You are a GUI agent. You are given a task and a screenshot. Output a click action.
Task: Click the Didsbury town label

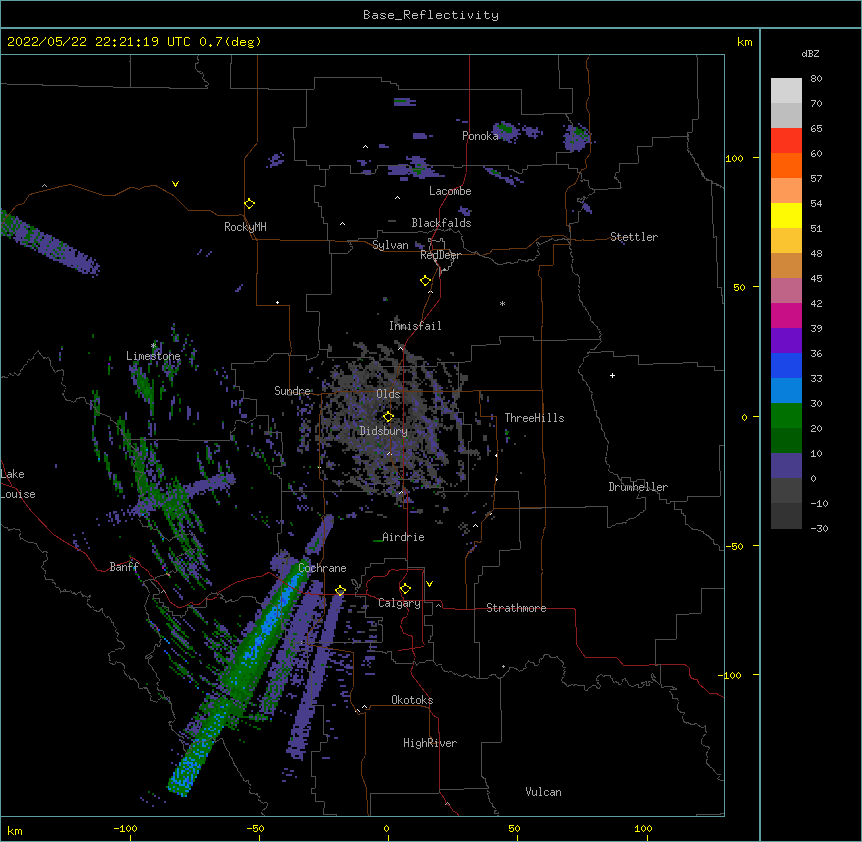coord(384,431)
